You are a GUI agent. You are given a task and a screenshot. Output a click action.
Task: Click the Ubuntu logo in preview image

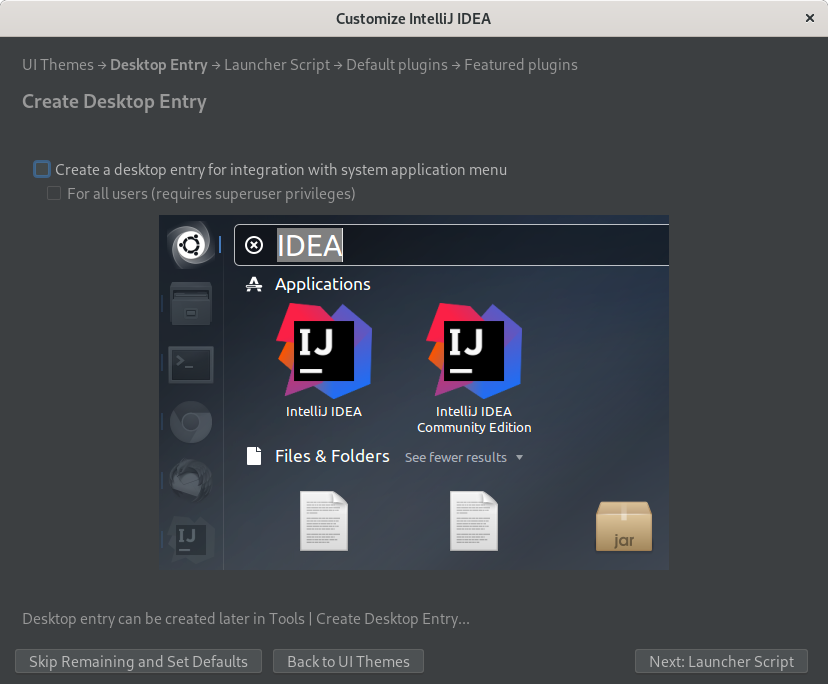pyautogui.click(x=191, y=245)
